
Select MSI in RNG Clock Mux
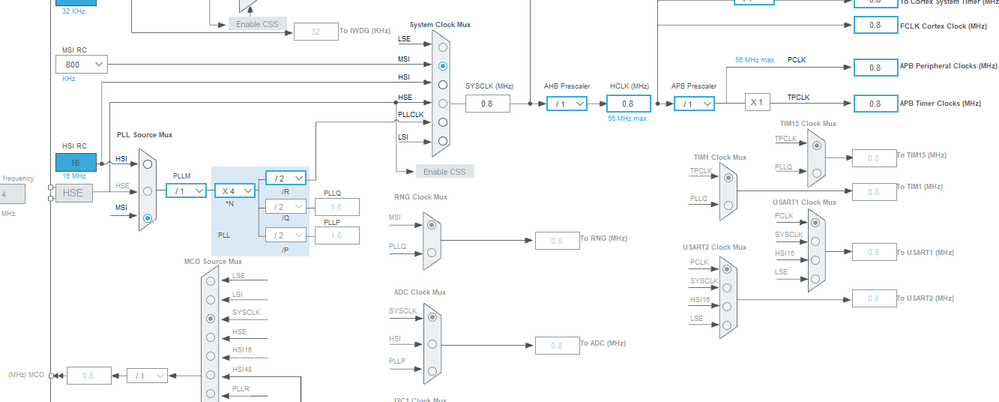point(432,225)
